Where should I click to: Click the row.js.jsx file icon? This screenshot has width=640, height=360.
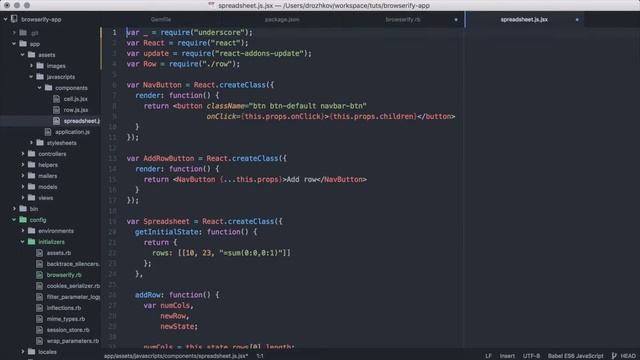(56, 110)
